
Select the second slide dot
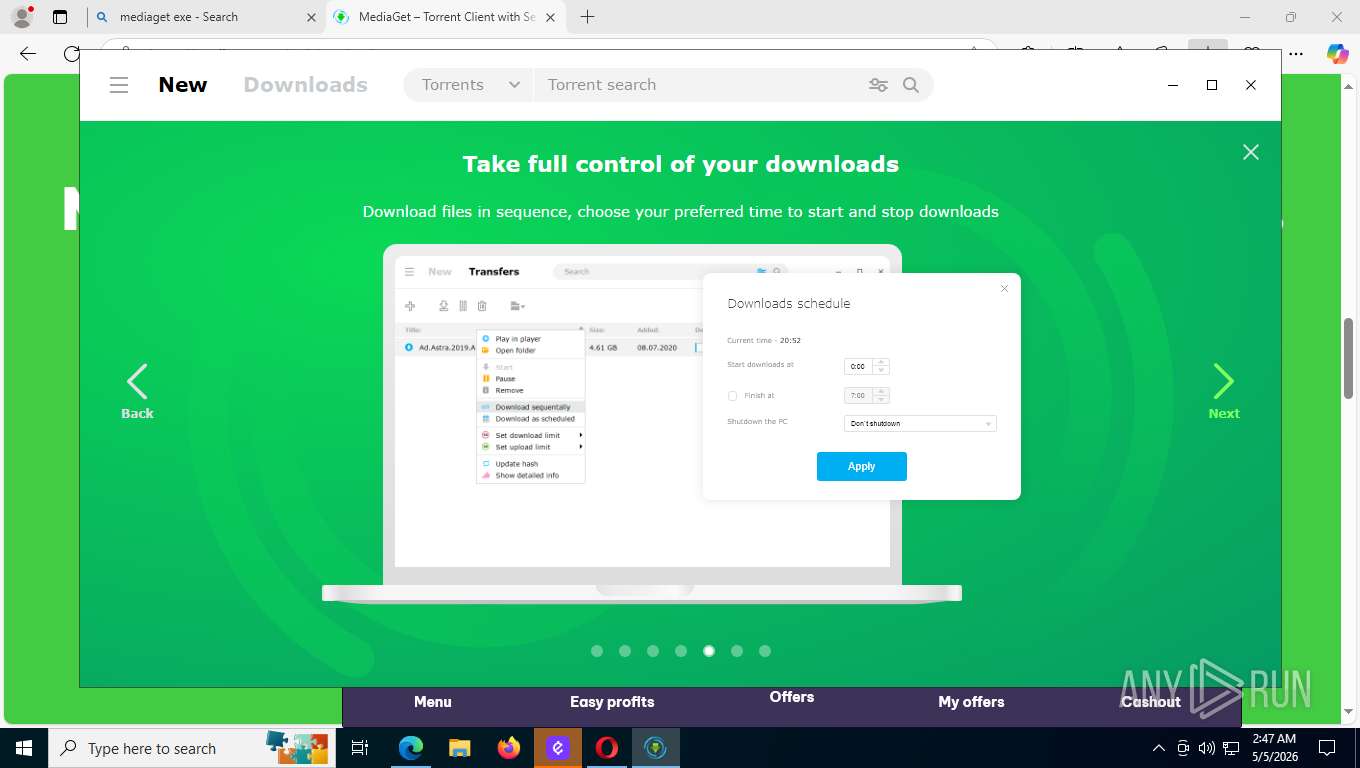(x=625, y=651)
